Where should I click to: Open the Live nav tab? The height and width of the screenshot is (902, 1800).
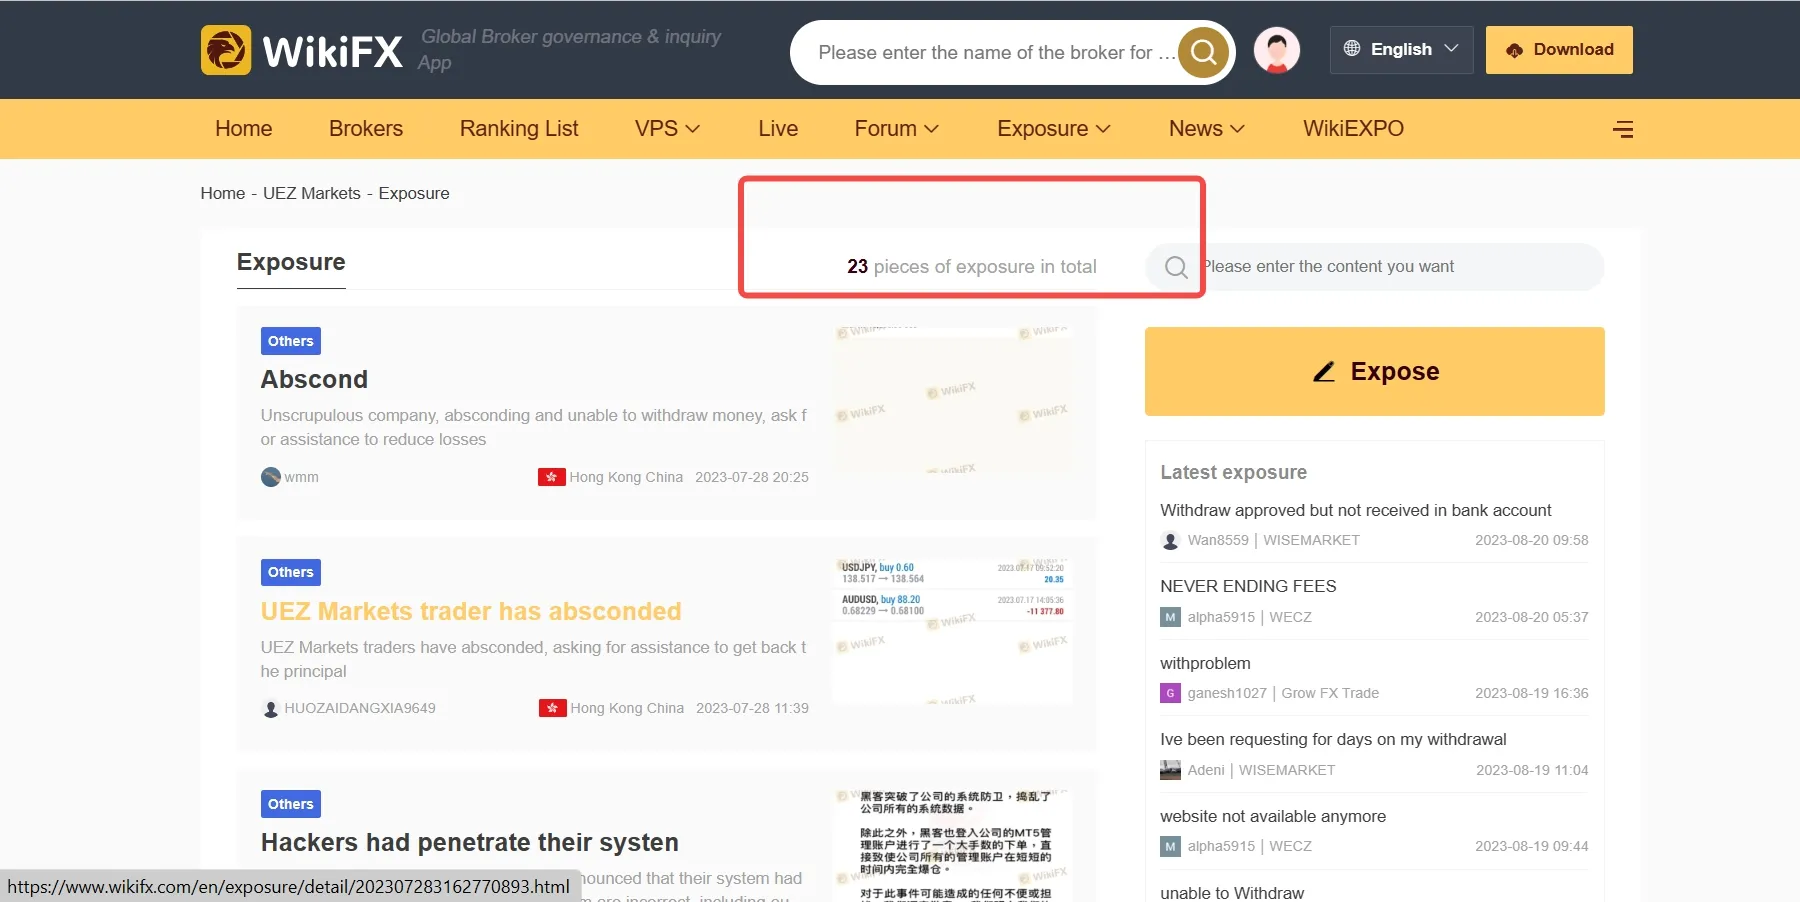pyautogui.click(x=778, y=129)
